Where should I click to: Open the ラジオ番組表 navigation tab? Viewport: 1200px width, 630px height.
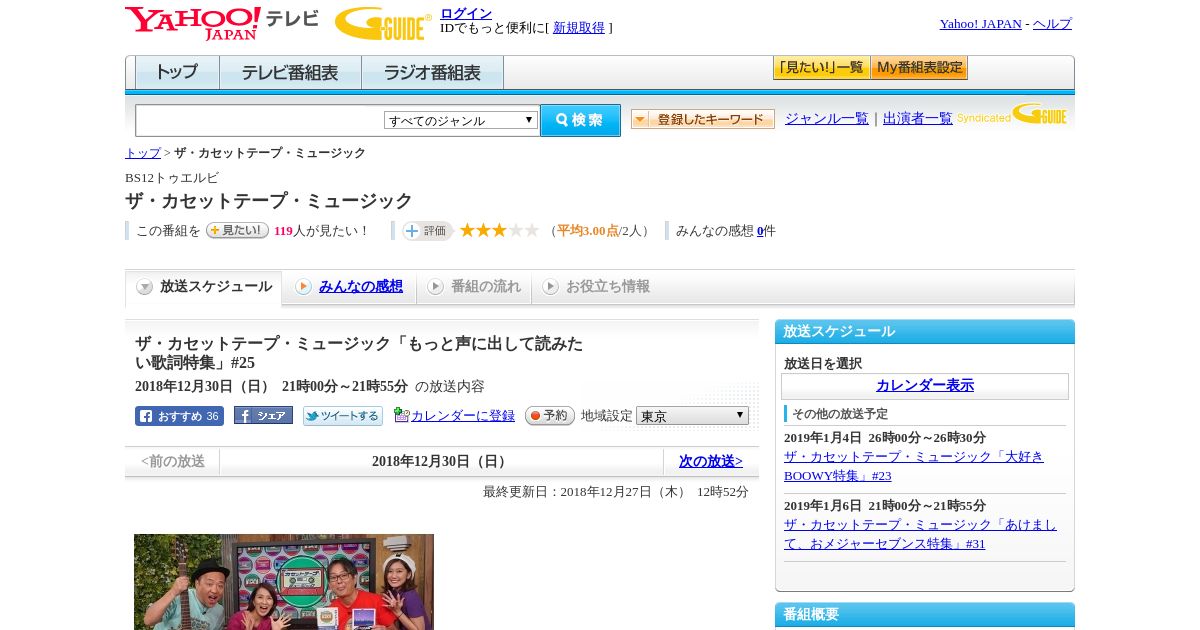click(x=432, y=73)
